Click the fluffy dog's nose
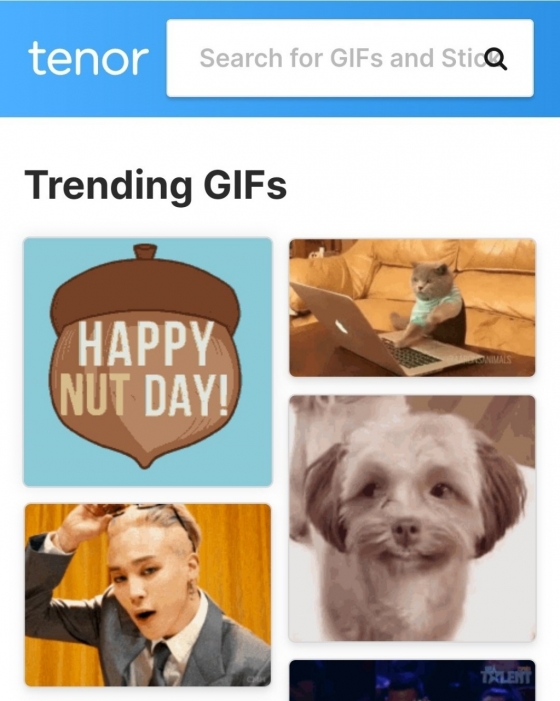The height and width of the screenshot is (701, 560). tap(406, 531)
